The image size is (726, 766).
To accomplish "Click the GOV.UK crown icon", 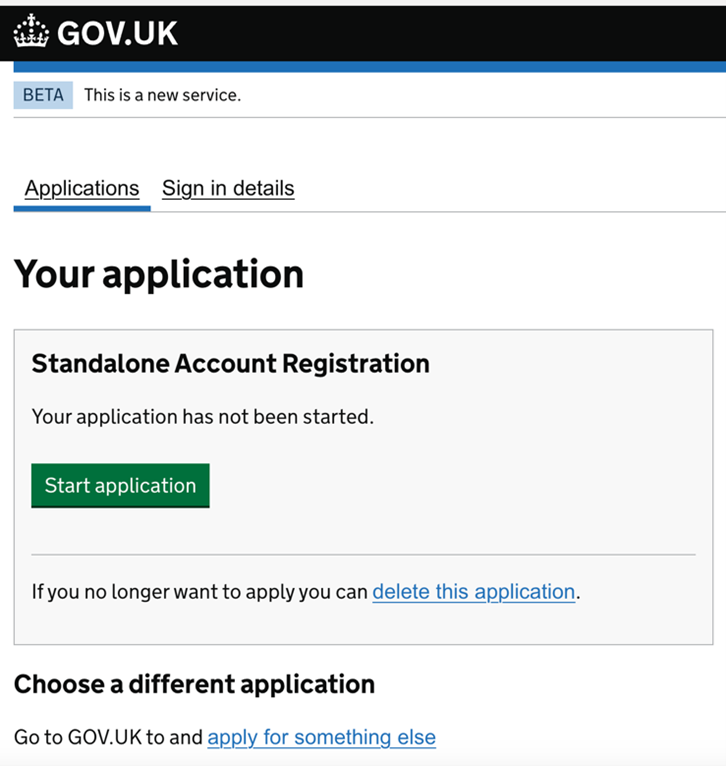I will point(31,33).
